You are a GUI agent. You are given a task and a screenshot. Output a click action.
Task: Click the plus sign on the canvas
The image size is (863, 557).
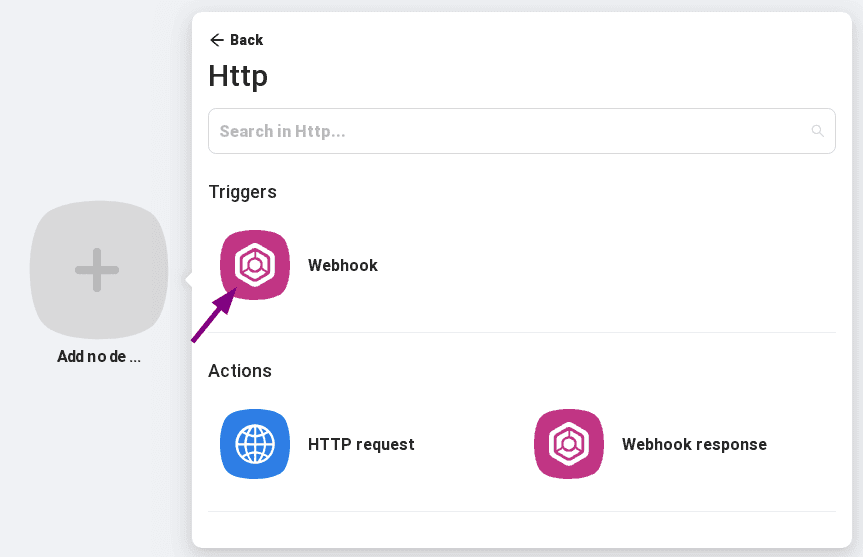(x=97, y=270)
